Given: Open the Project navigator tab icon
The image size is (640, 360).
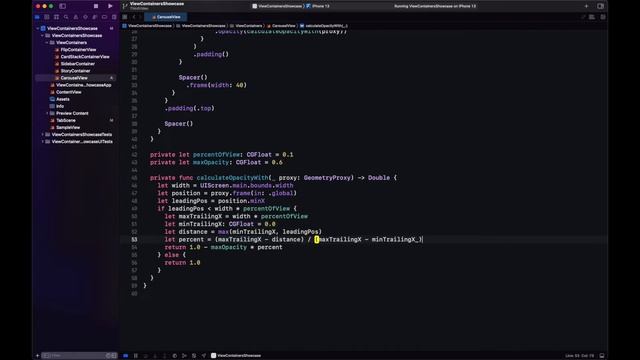Looking at the screenshot, I should [x=37, y=17].
